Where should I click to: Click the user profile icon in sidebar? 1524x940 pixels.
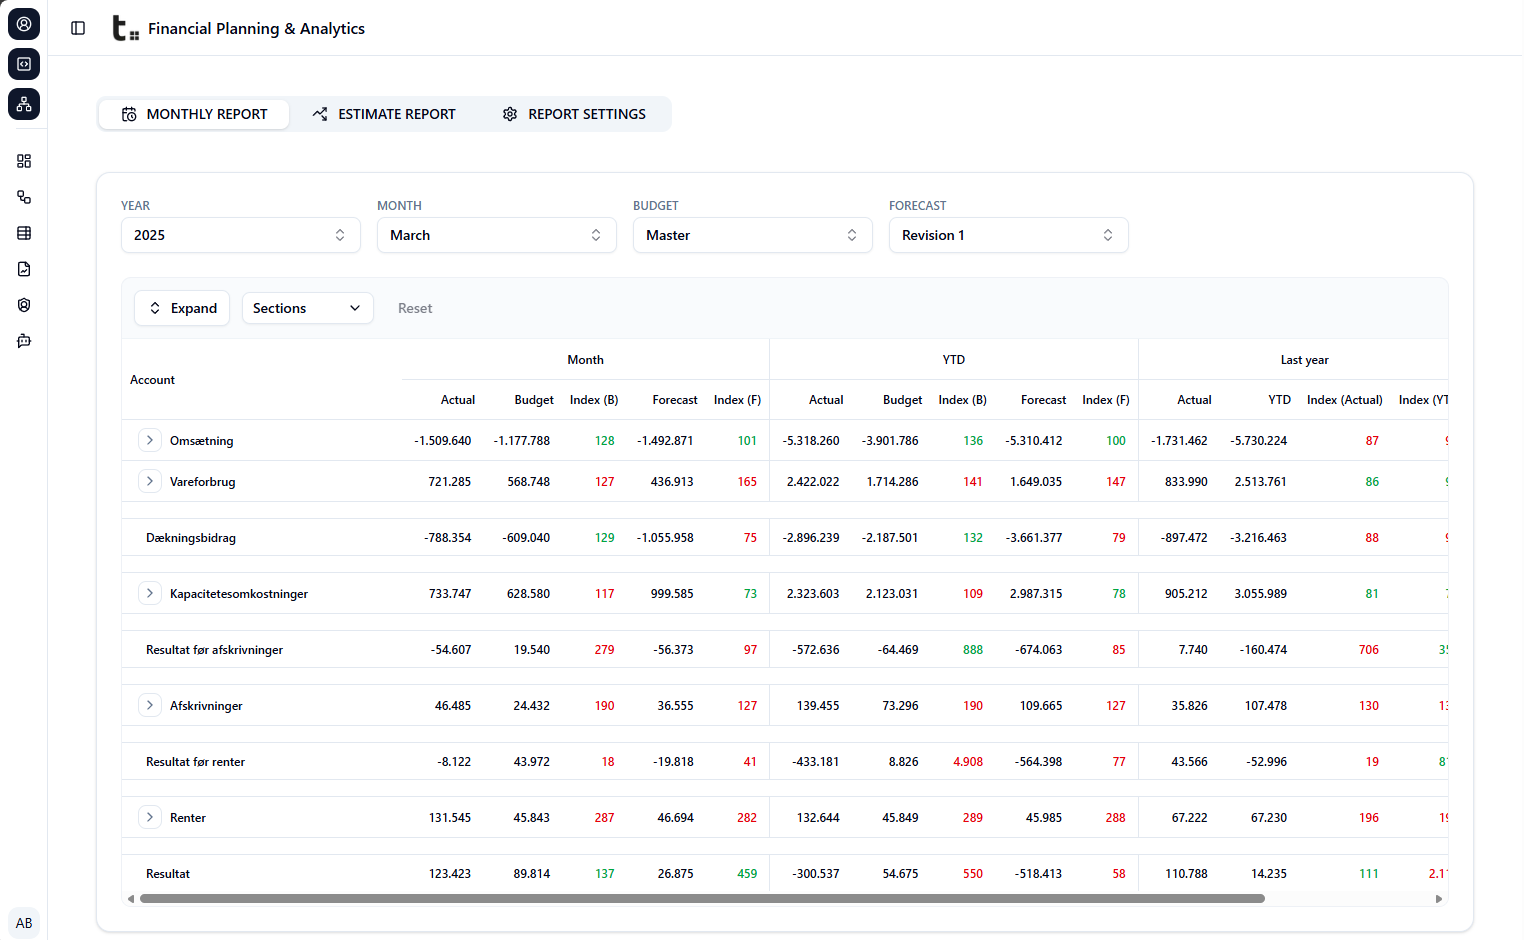pyautogui.click(x=24, y=24)
